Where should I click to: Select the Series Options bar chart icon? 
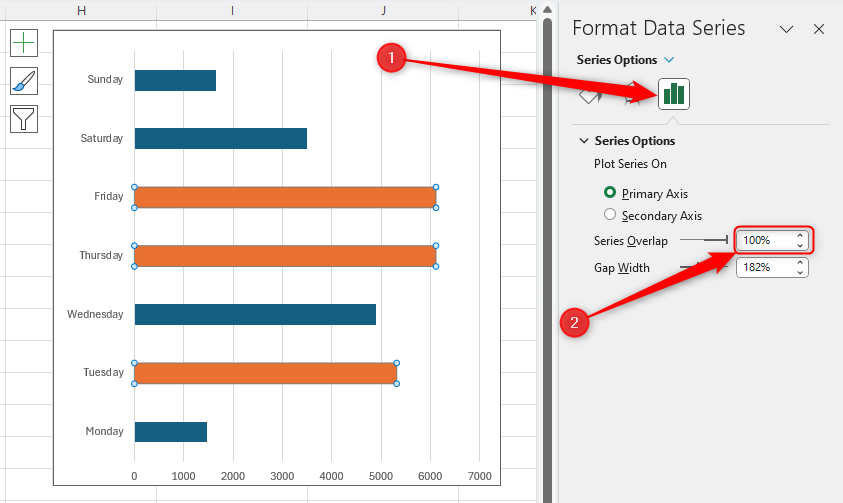[x=674, y=94]
